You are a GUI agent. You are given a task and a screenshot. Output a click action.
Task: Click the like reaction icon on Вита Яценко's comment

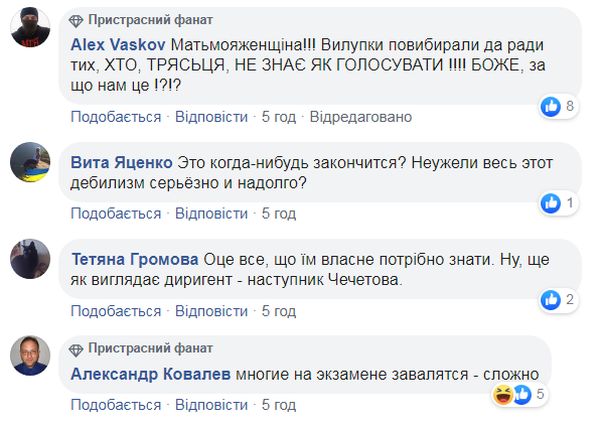pyautogui.click(x=551, y=203)
